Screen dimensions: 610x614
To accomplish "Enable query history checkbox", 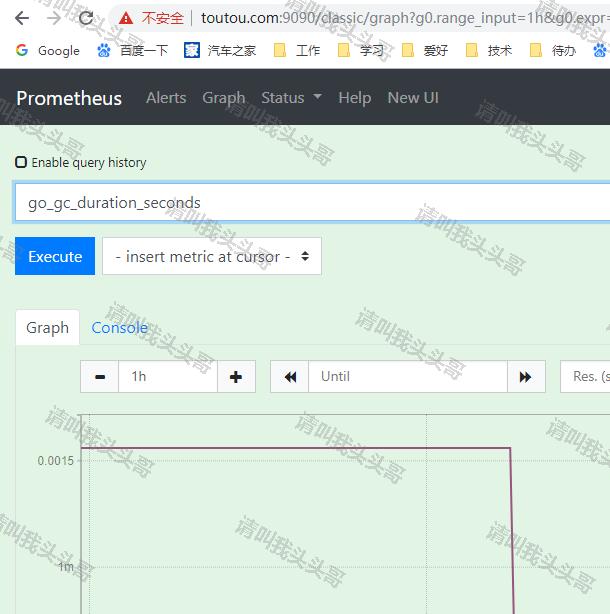I will point(21,162).
